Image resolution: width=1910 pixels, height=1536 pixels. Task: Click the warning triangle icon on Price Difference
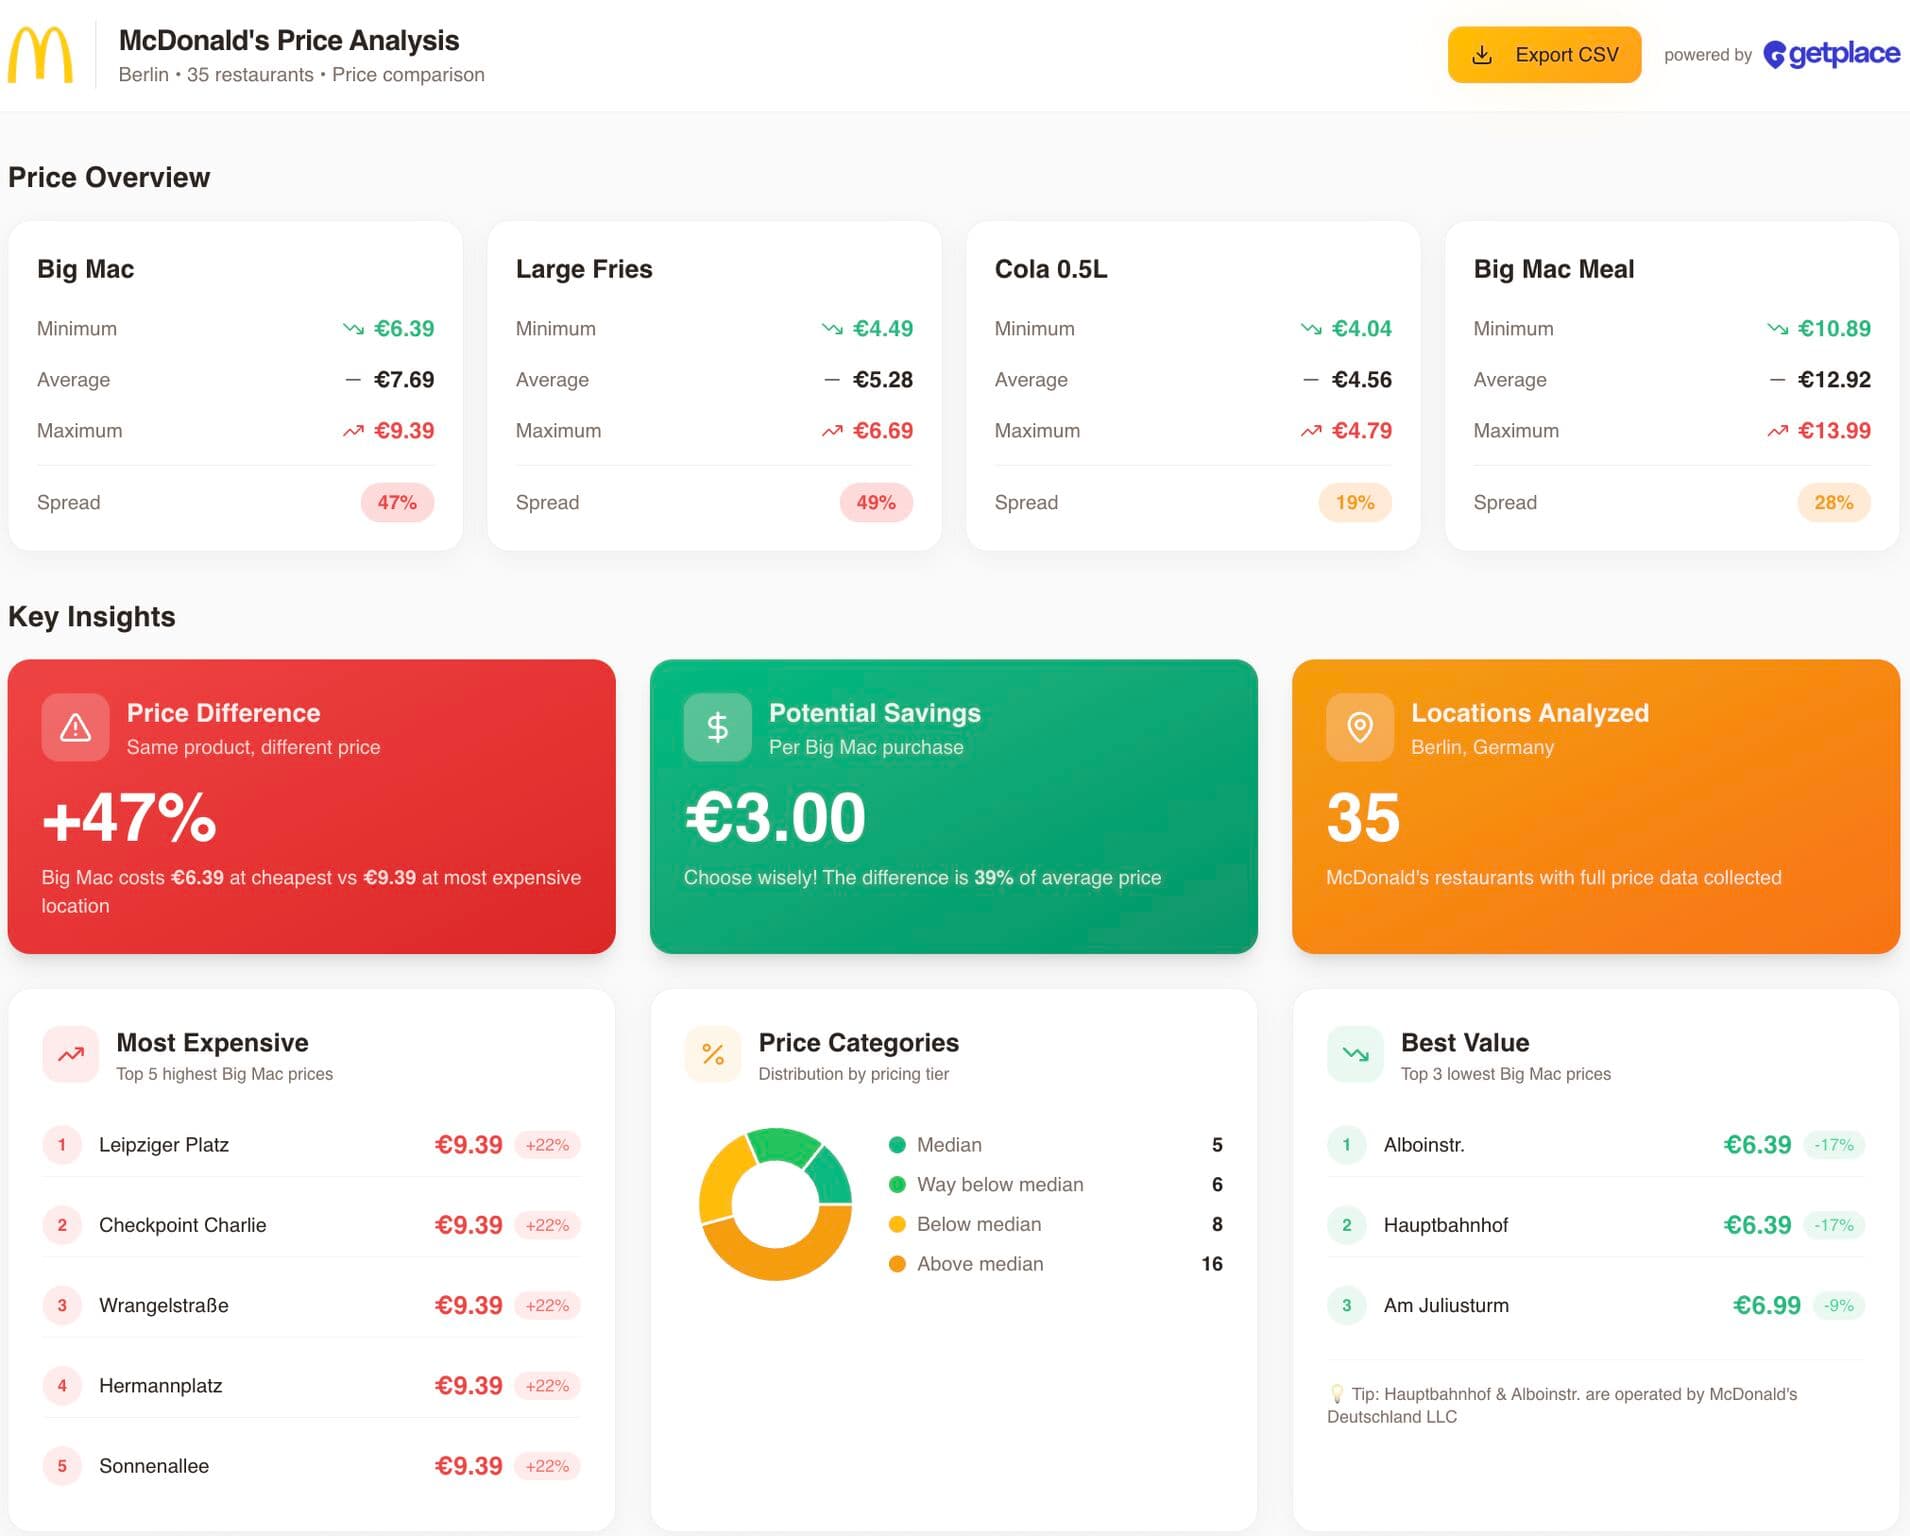coord(75,727)
